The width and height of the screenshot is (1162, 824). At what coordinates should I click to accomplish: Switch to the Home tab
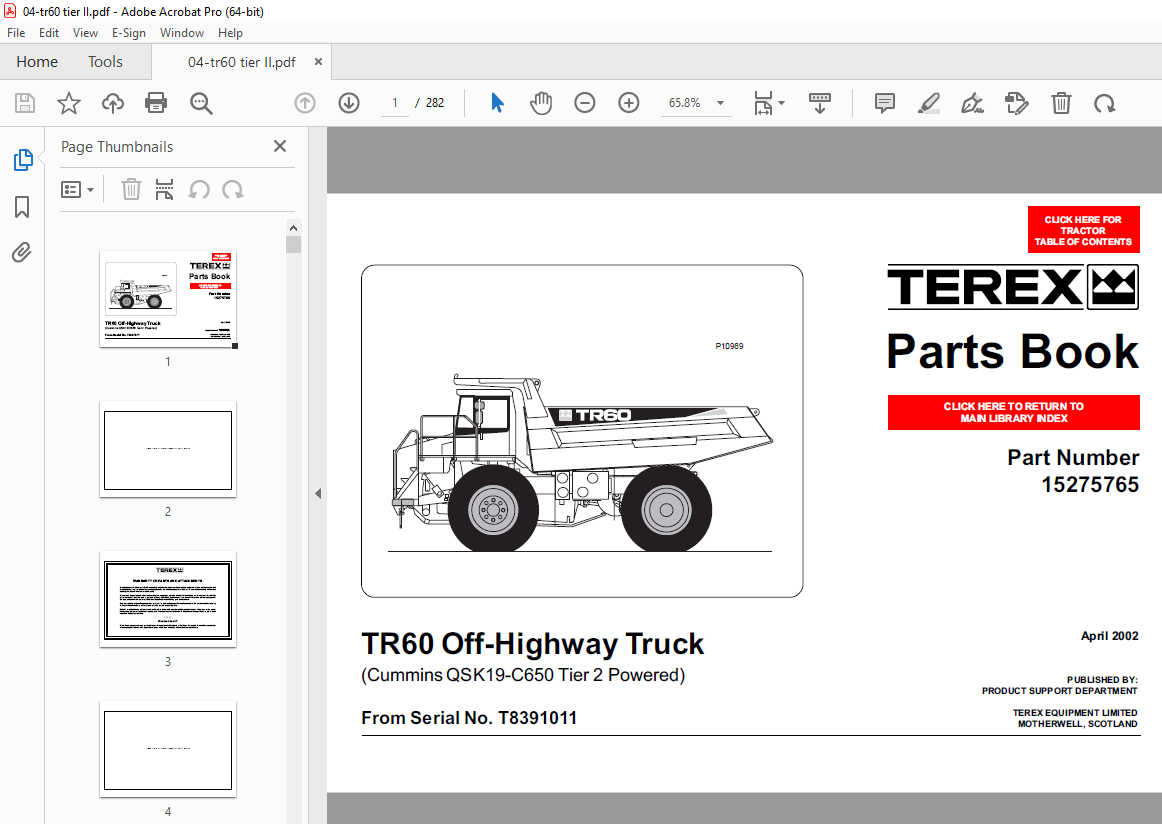[37, 62]
